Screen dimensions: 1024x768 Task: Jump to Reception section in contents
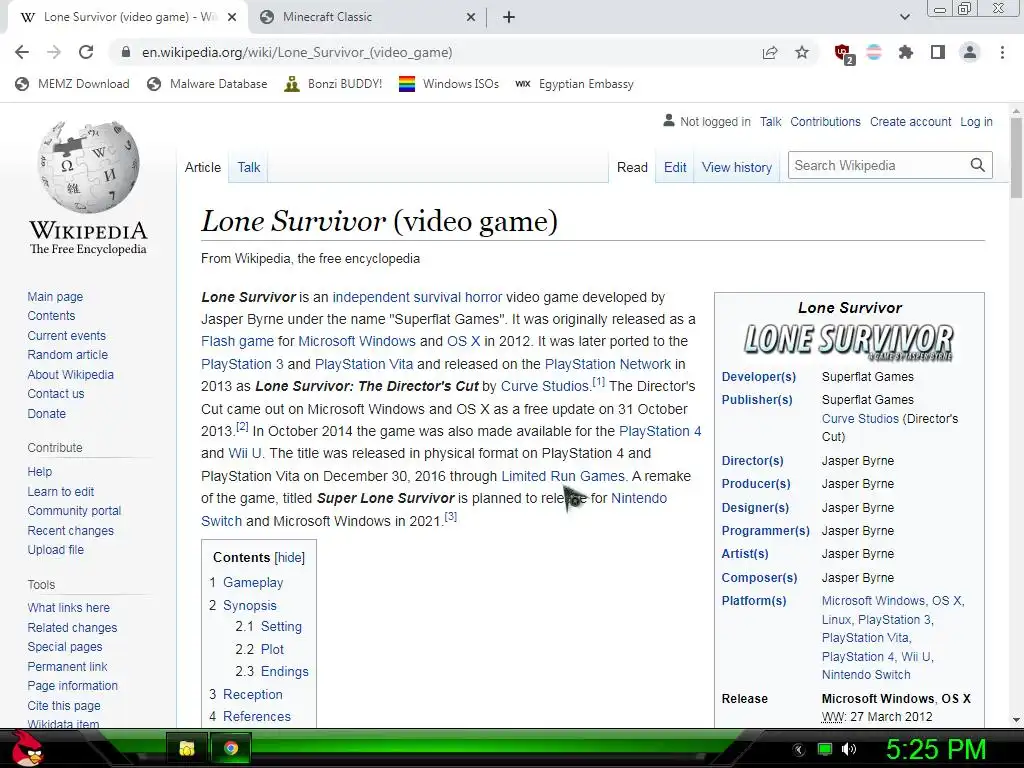click(253, 694)
